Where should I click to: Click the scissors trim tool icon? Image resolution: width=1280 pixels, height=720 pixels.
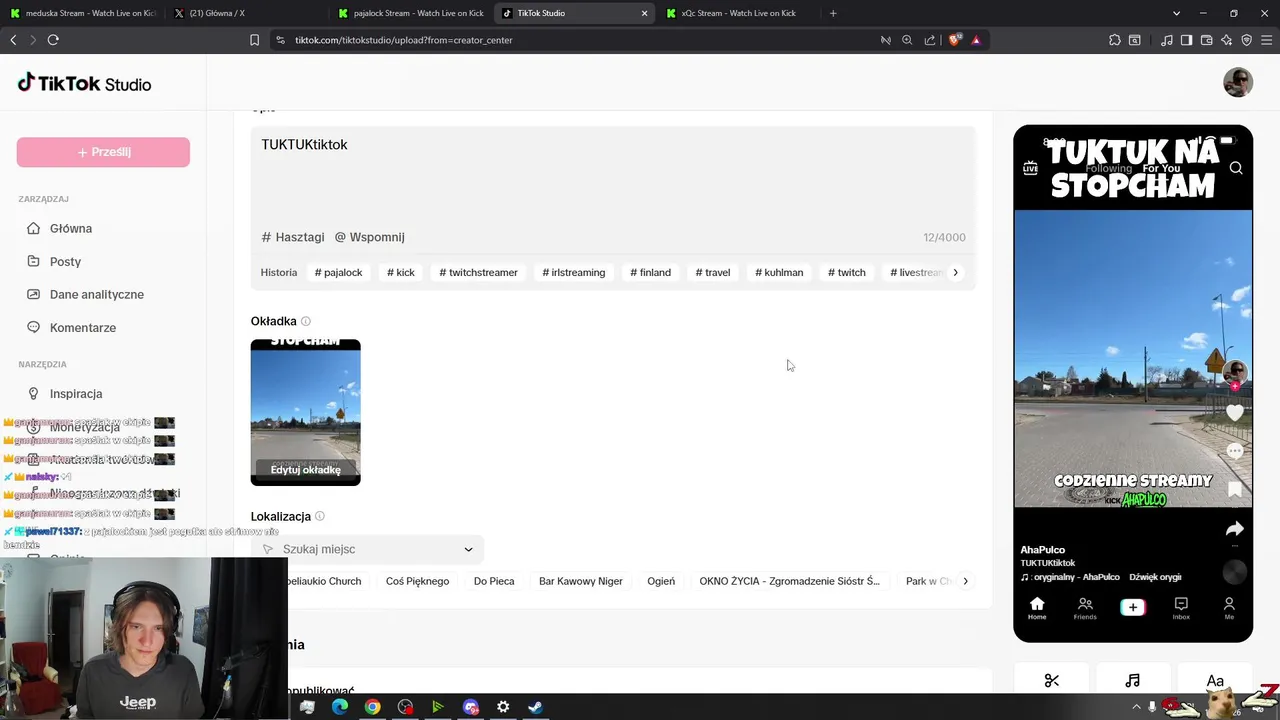tap(1052, 681)
